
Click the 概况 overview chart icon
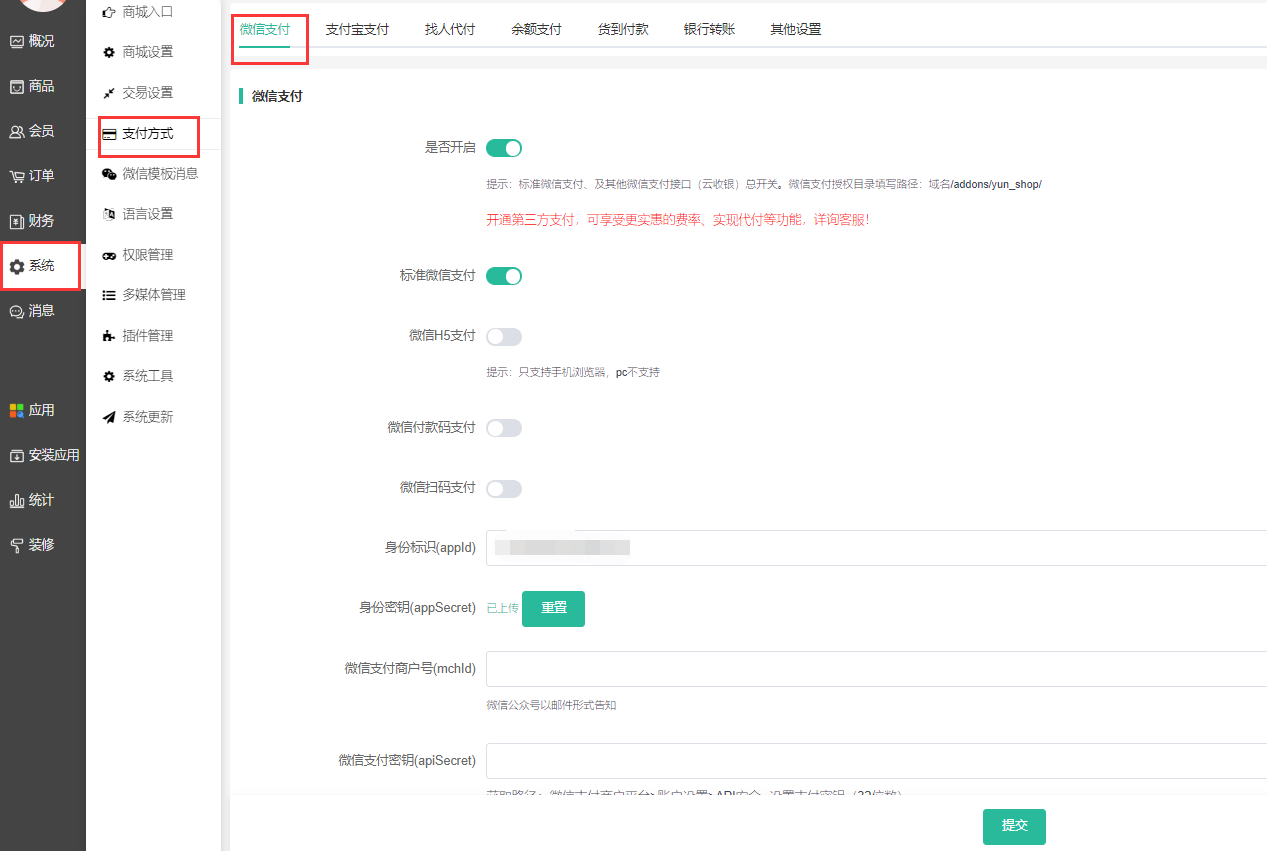pyautogui.click(x=17, y=42)
